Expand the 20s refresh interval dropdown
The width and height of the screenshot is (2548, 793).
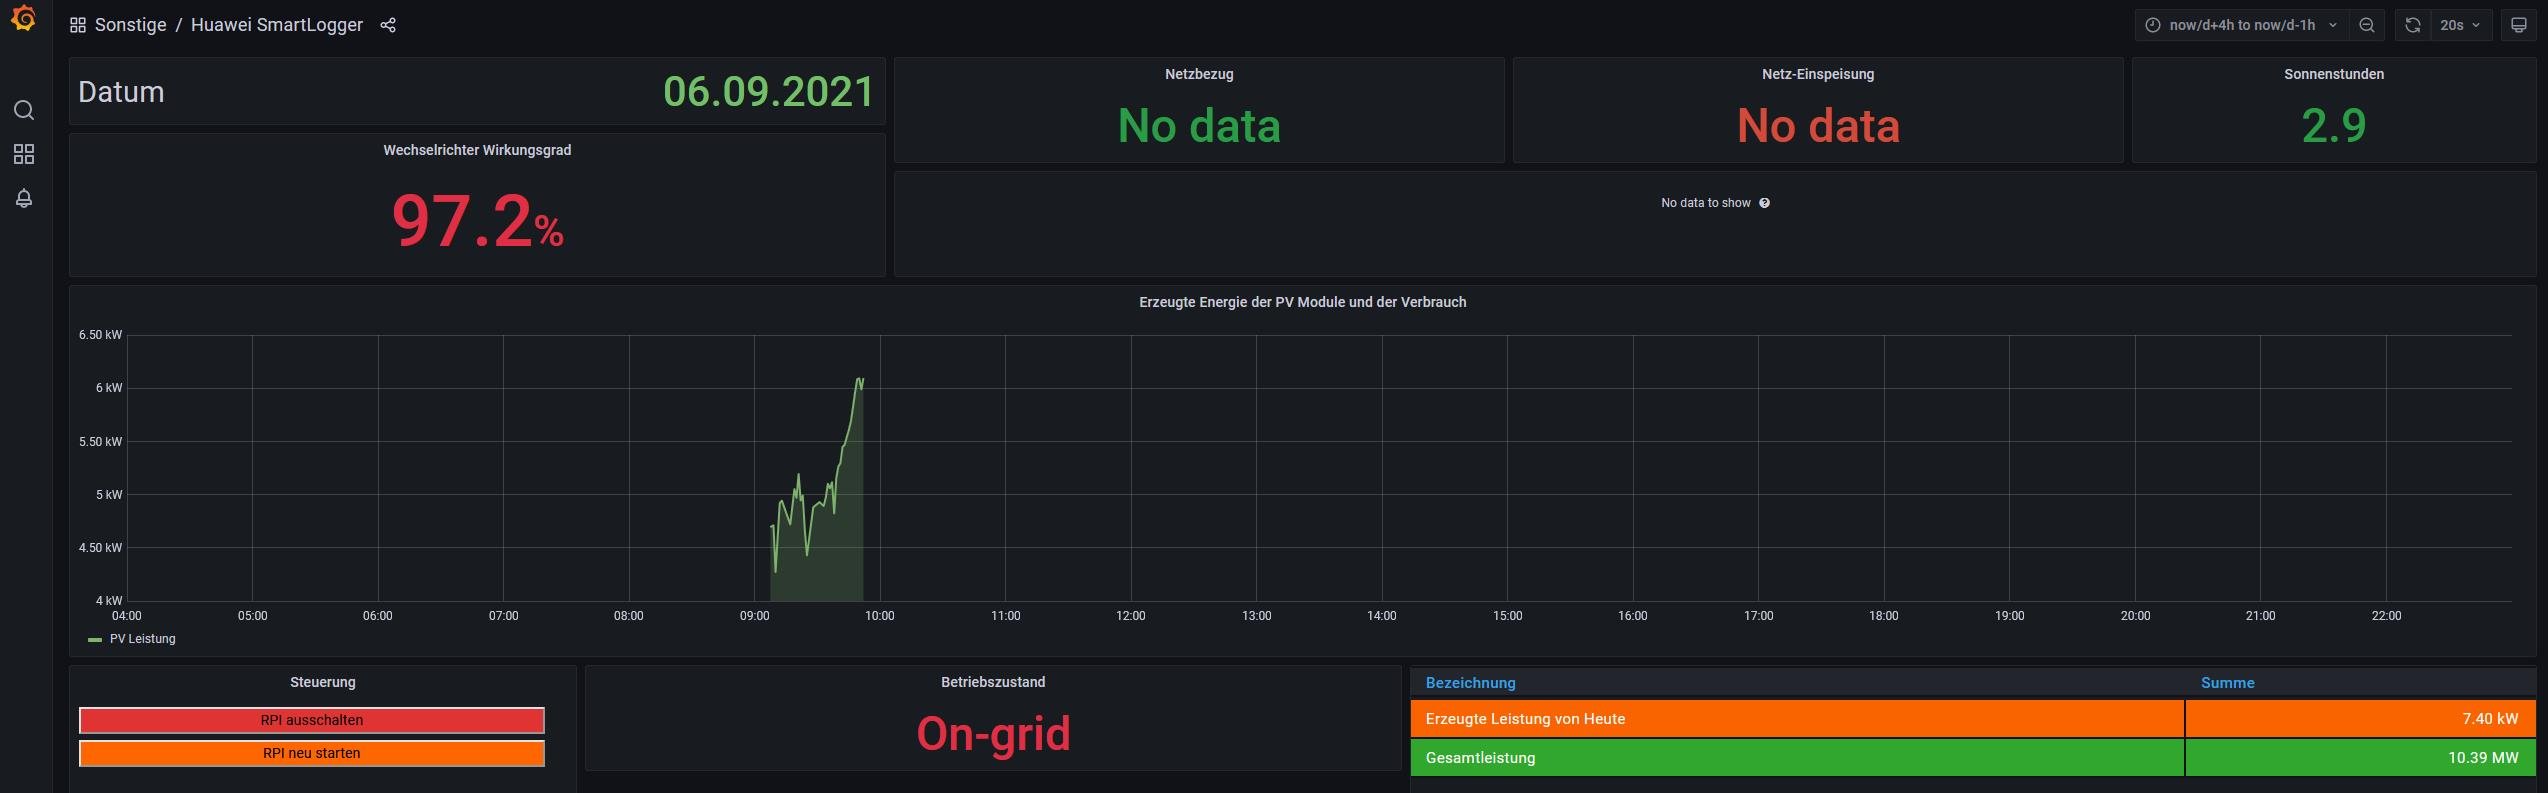tap(2460, 25)
